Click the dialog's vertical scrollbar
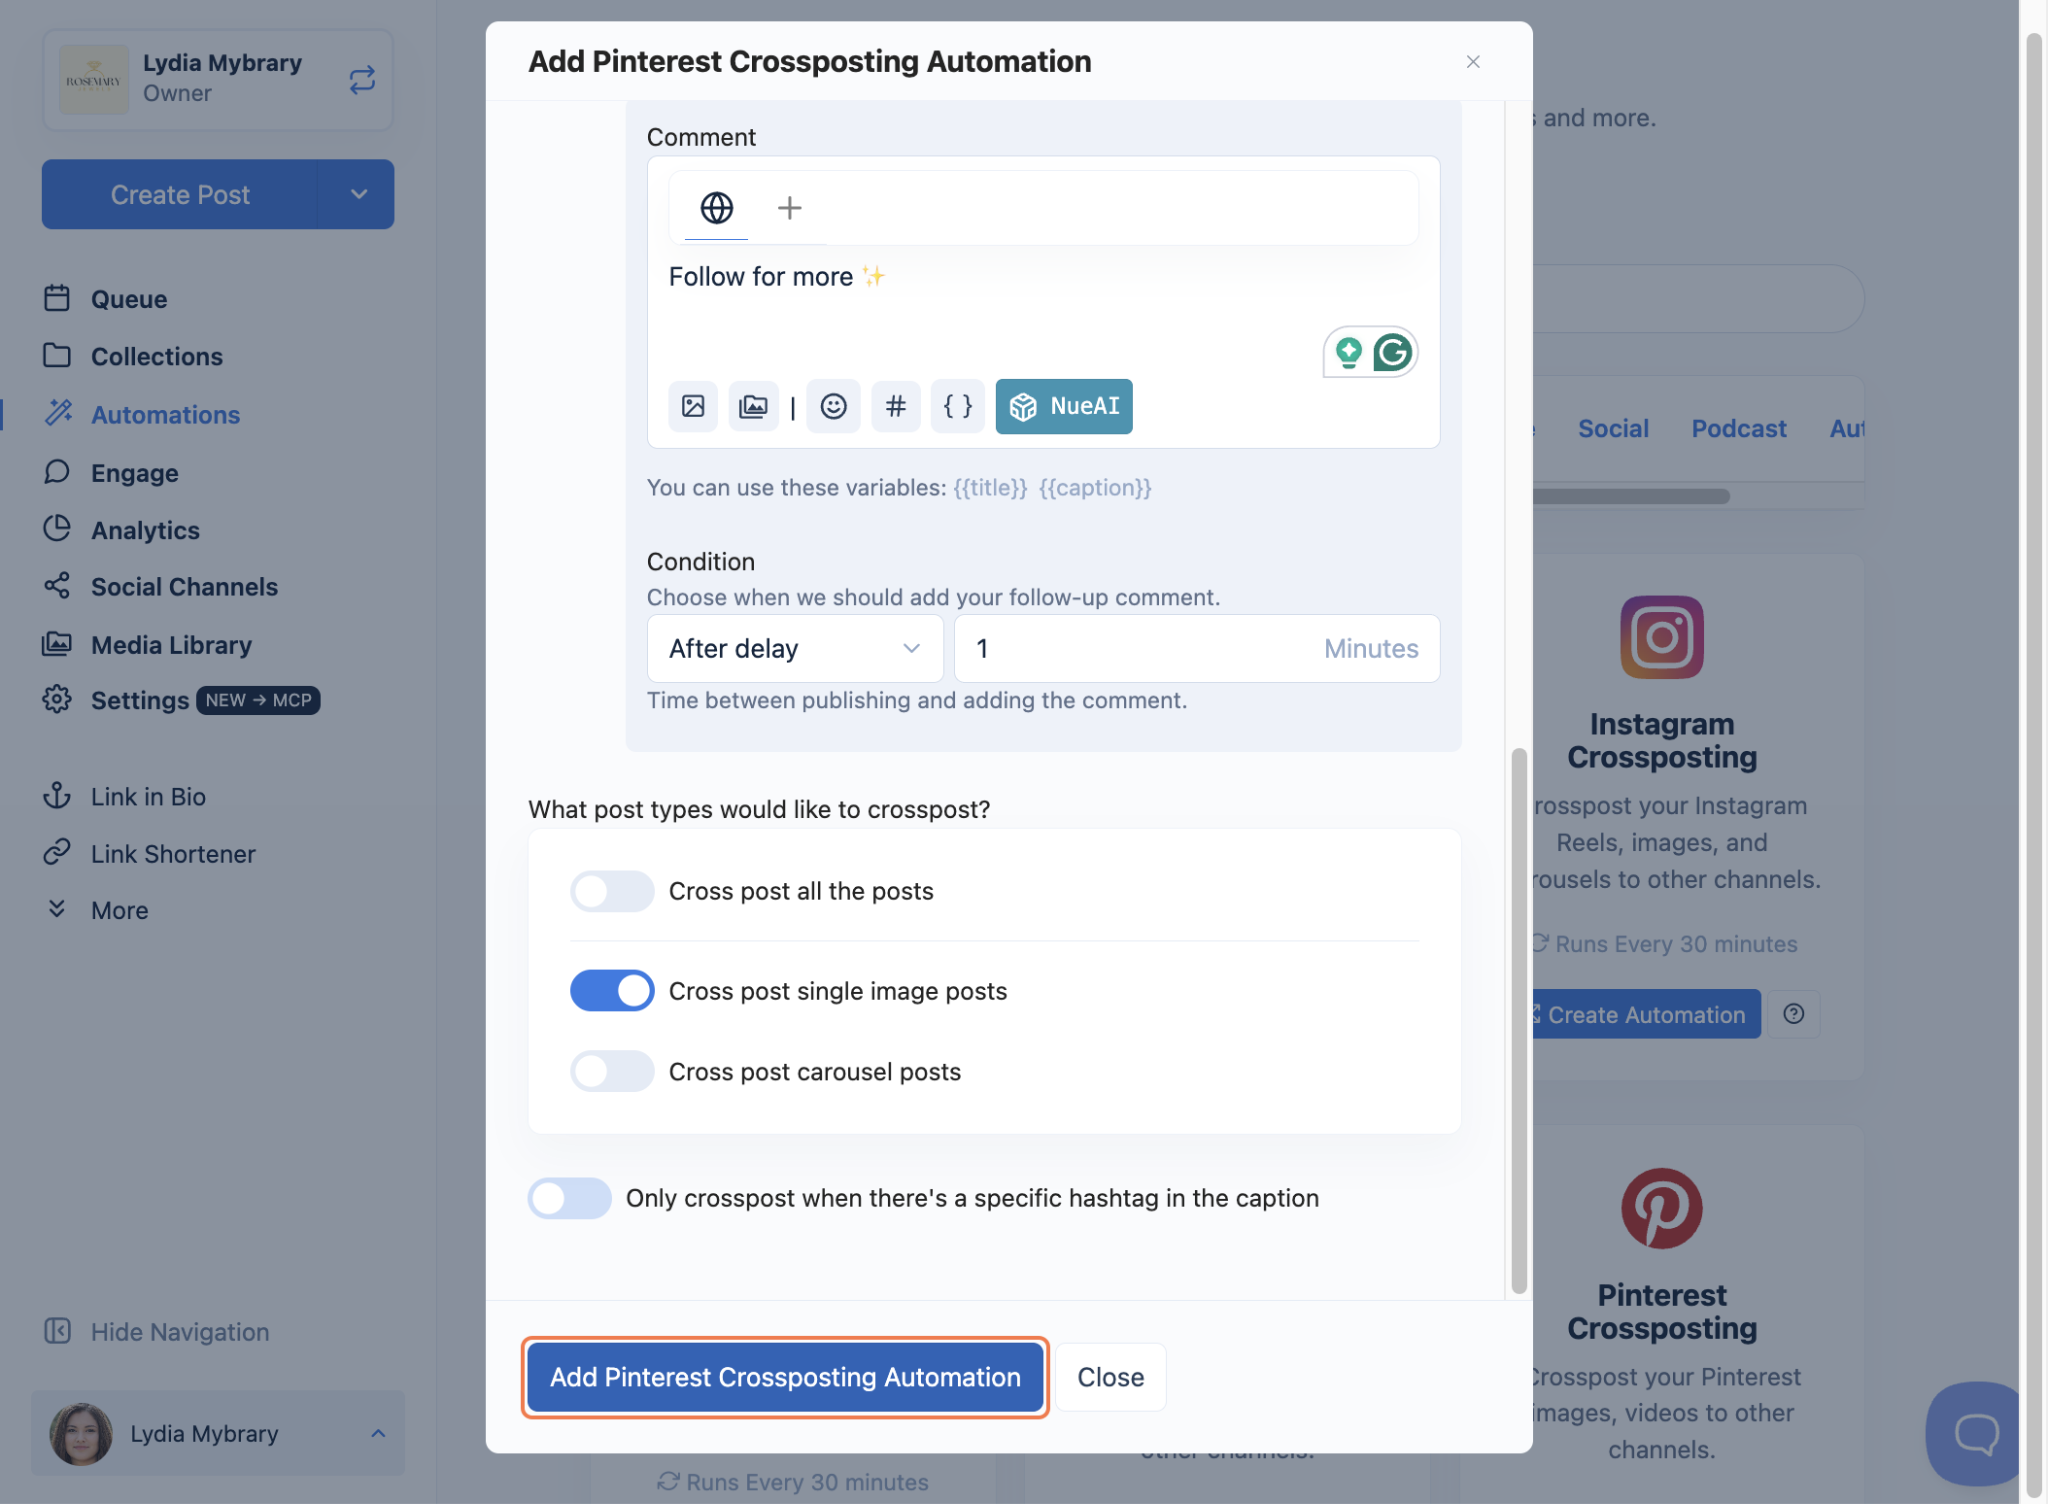This screenshot has height=1504, width=2048. (x=1519, y=1020)
